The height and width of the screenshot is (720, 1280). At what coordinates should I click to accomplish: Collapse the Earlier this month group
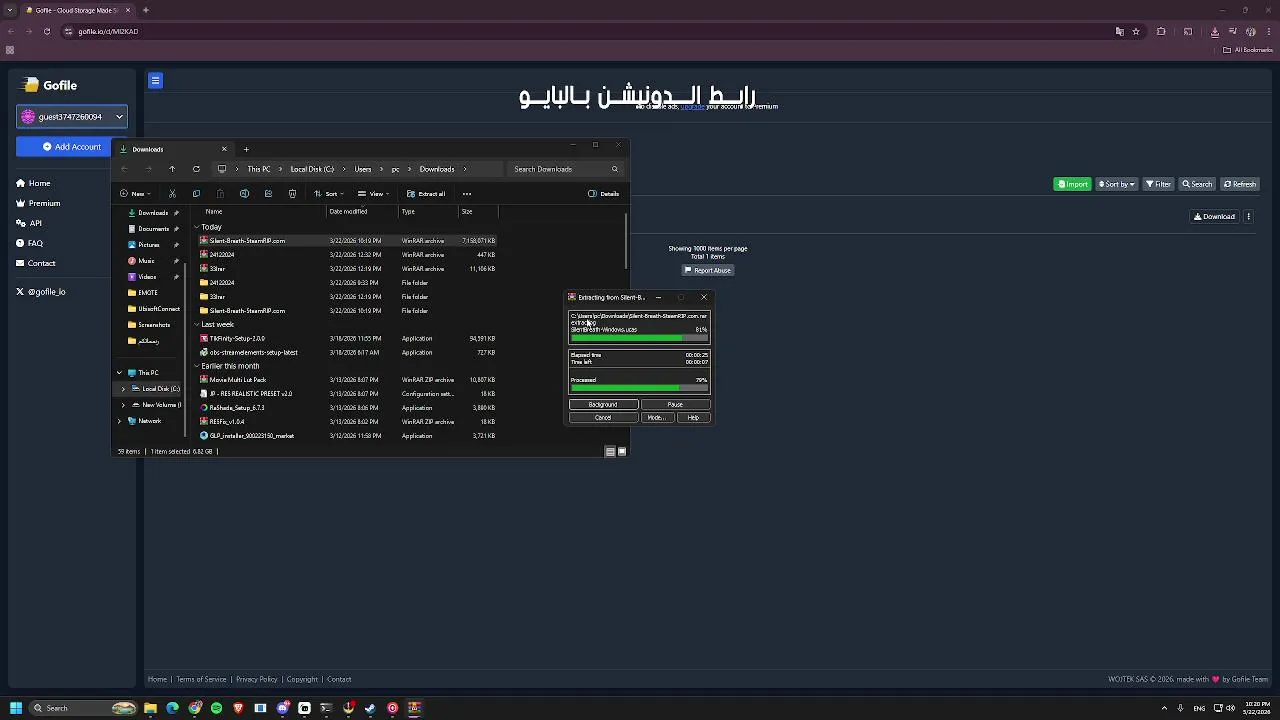coord(197,366)
